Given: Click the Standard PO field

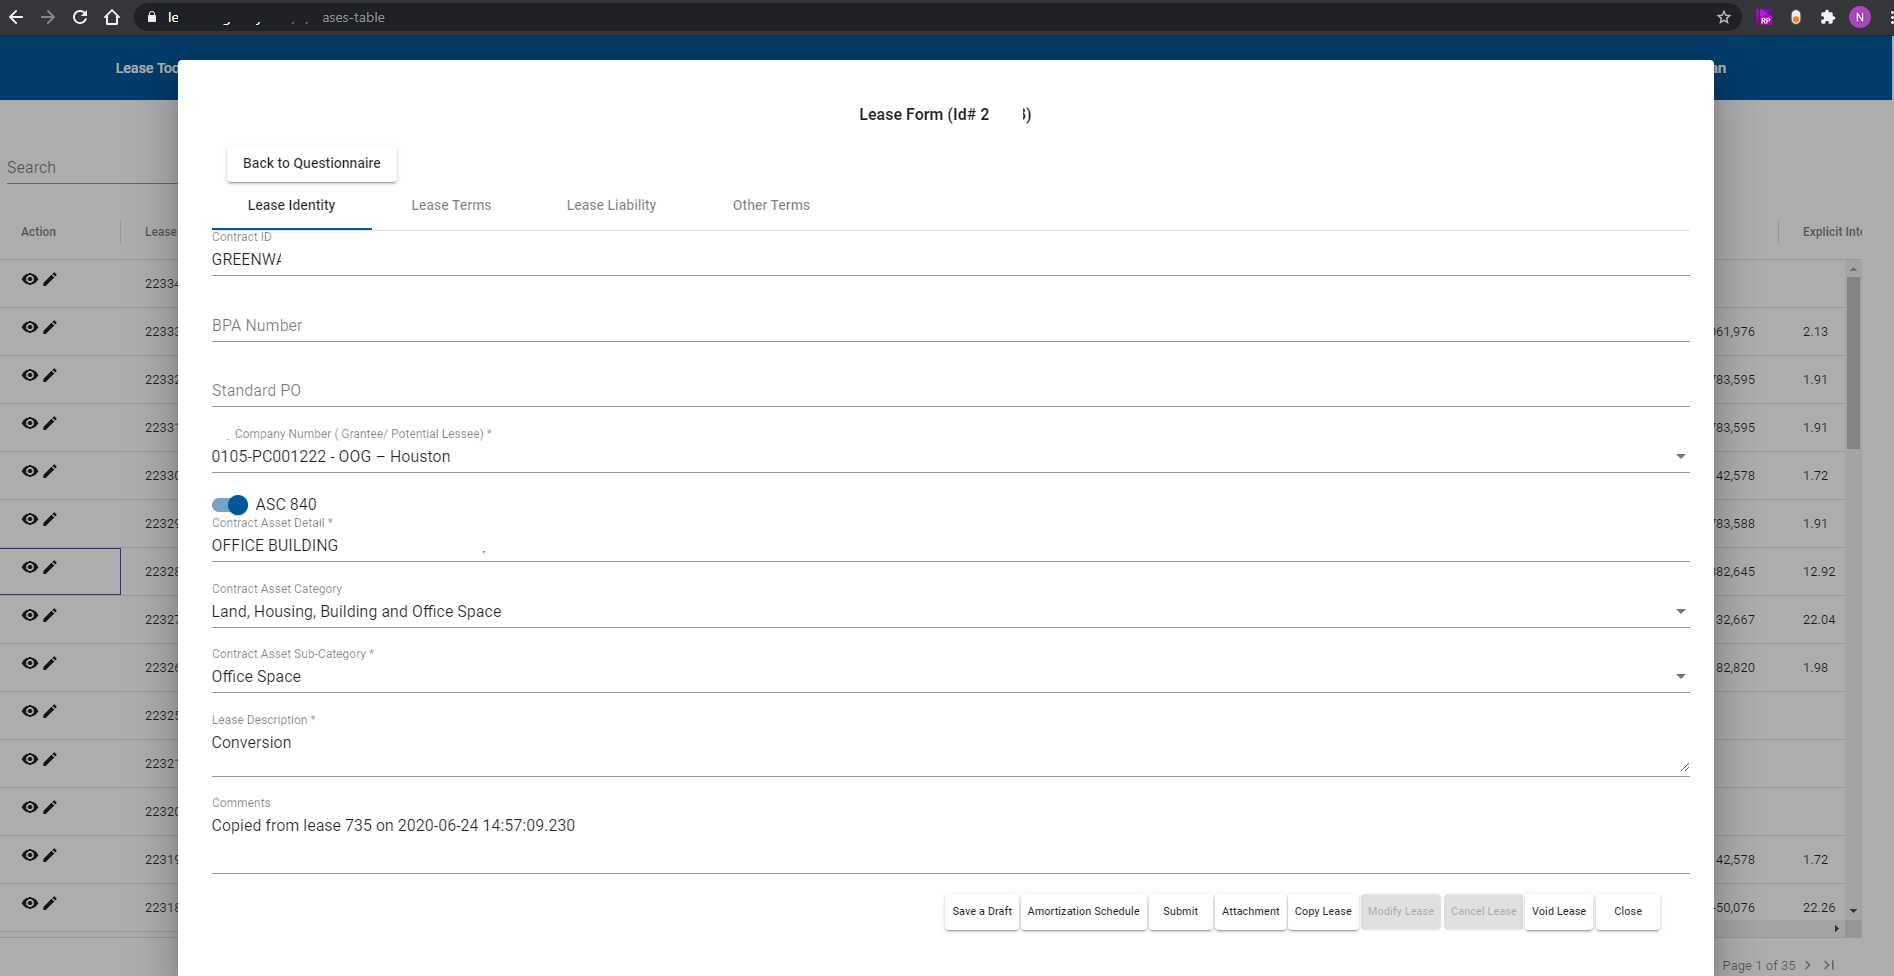Looking at the screenshot, I should 950,390.
